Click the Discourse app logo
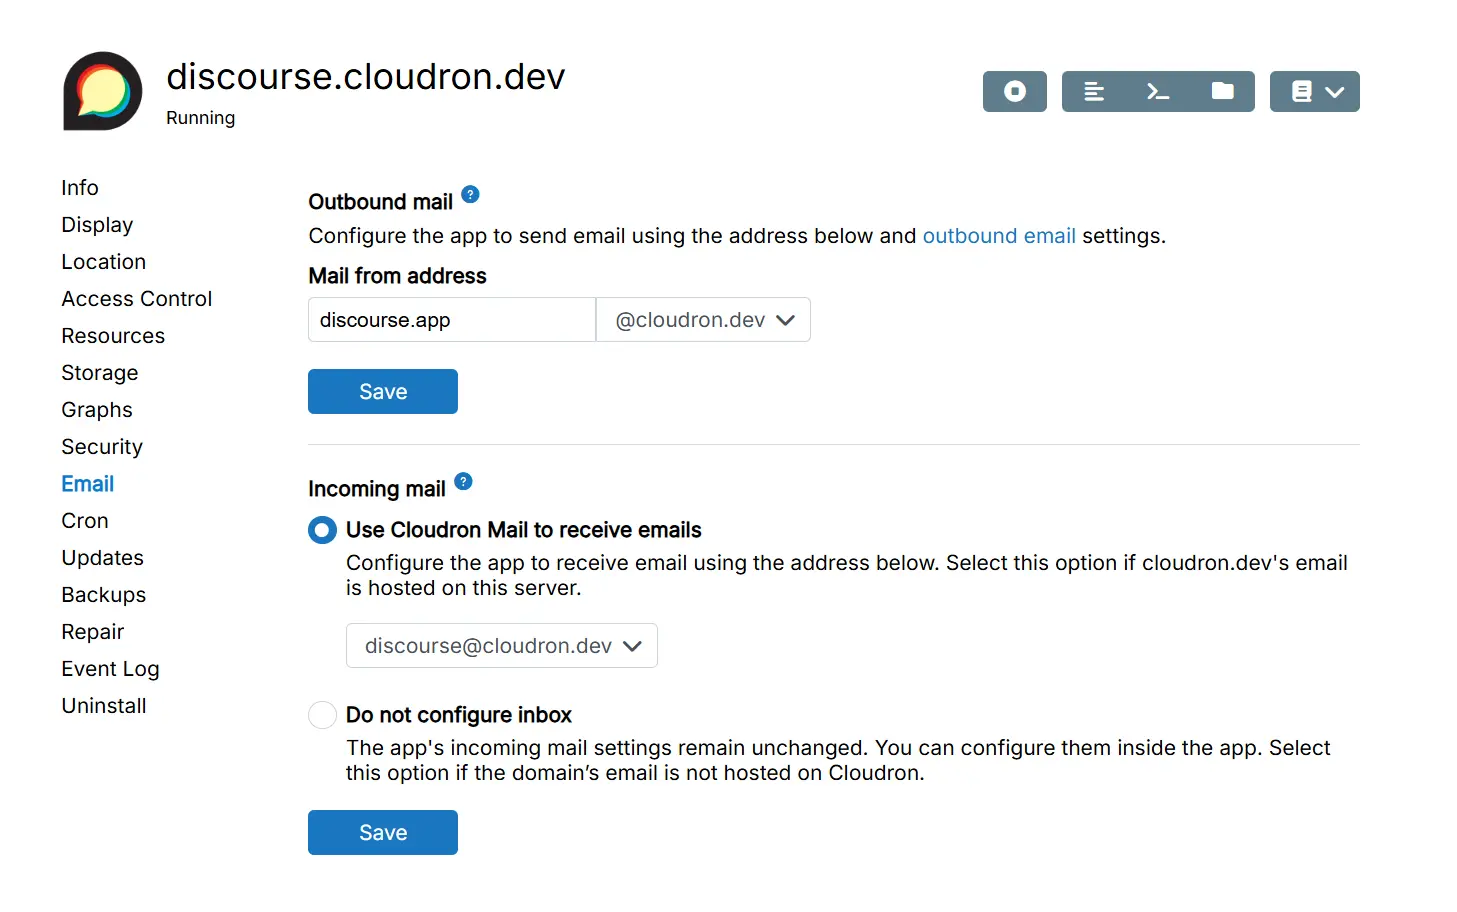The width and height of the screenshot is (1457, 912). [x=103, y=91]
